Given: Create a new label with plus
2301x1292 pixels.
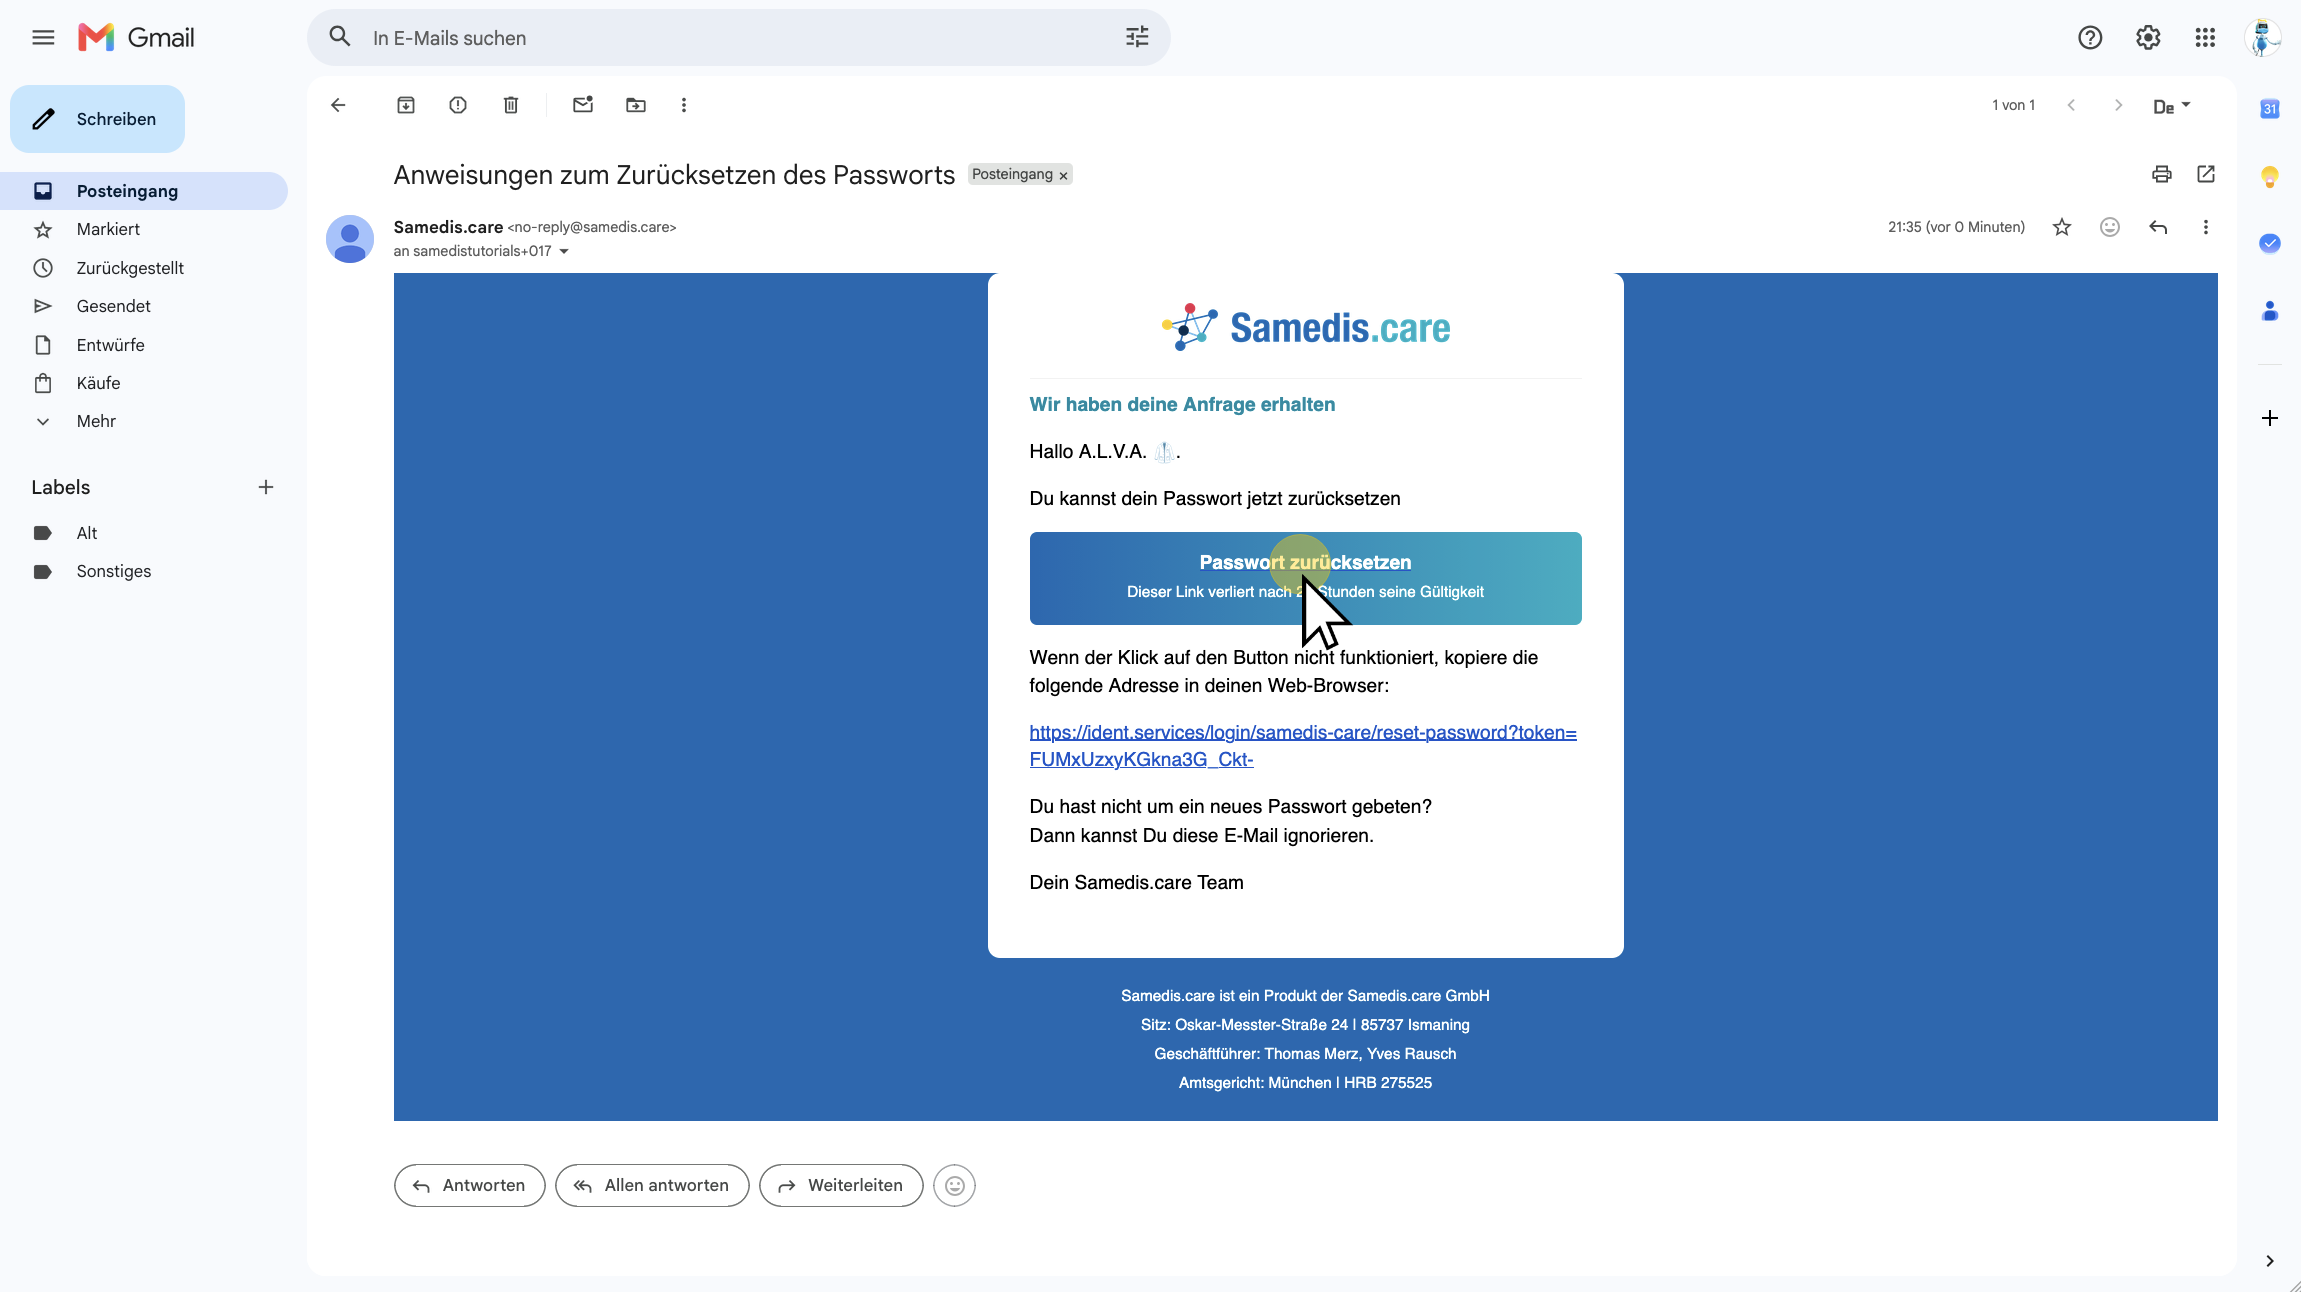Looking at the screenshot, I should coord(266,488).
